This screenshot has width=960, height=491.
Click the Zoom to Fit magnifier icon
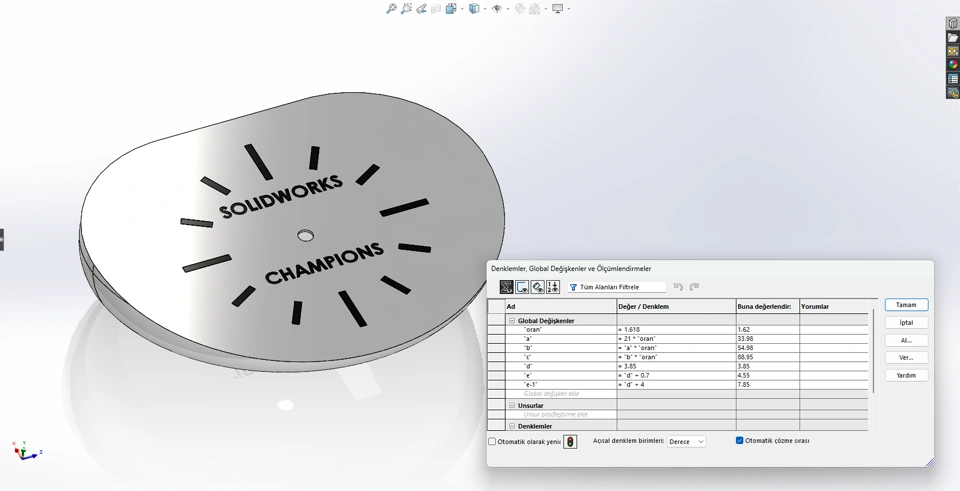coord(391,9)
